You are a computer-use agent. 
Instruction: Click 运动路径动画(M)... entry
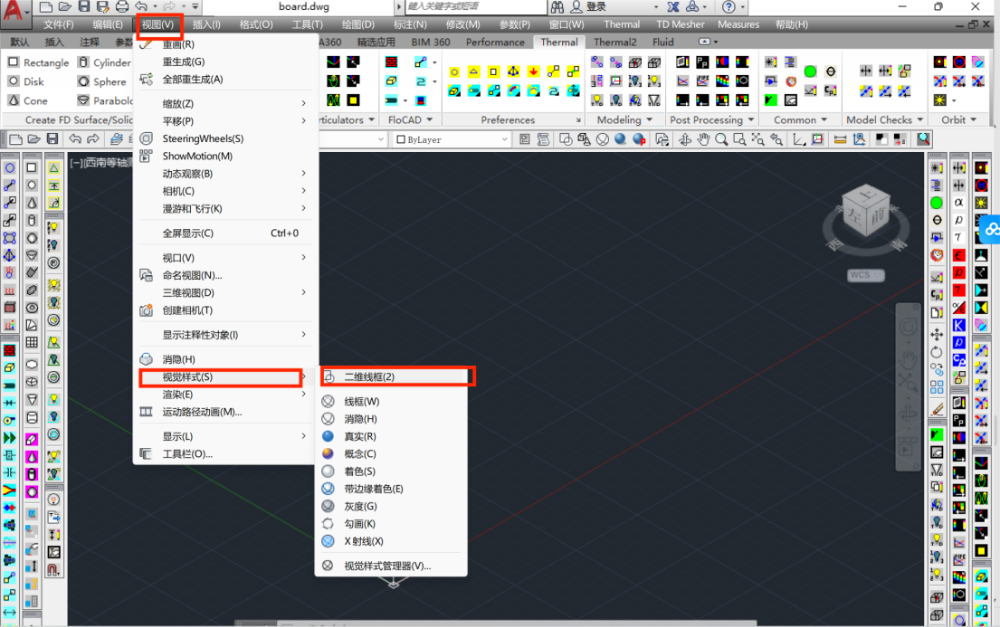[225, 412]
